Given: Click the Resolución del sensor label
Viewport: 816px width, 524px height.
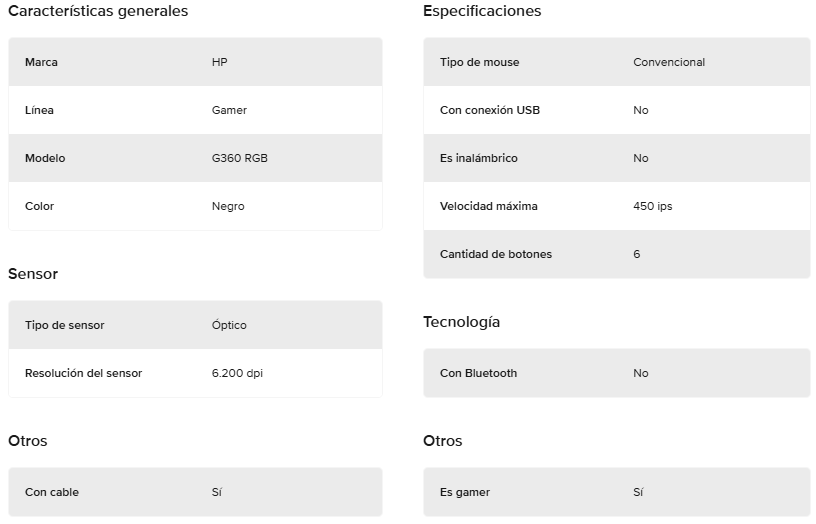Looking at the screenshot, I should (83, 373).
